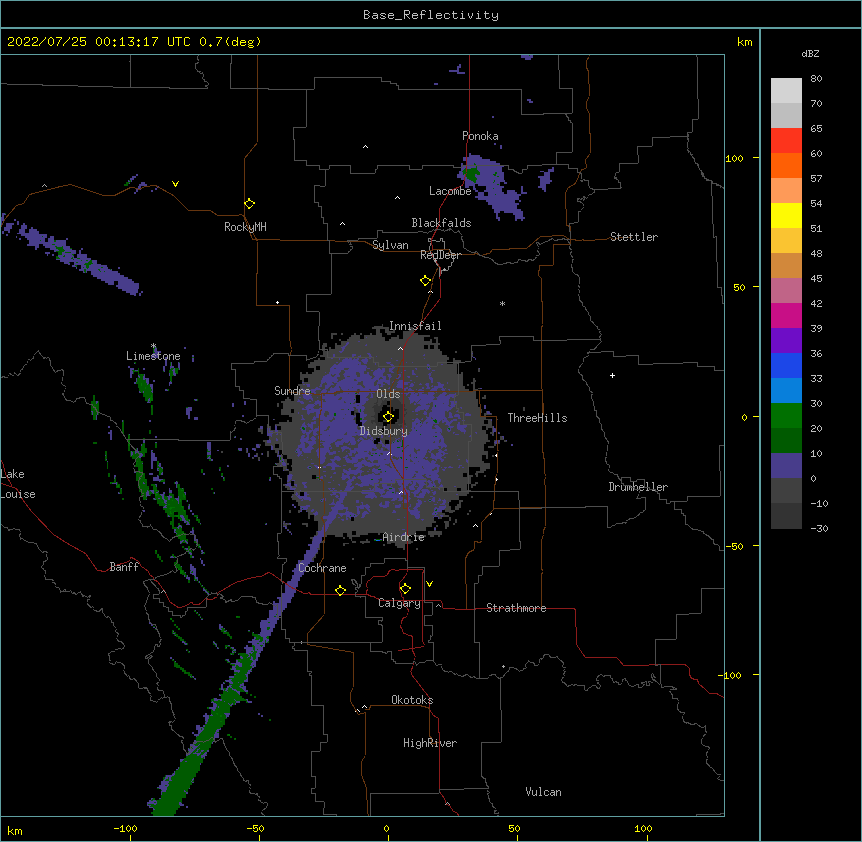The image size is (862, 842).
Task: Select the Innisfail label
Action: tap(415, 326)
